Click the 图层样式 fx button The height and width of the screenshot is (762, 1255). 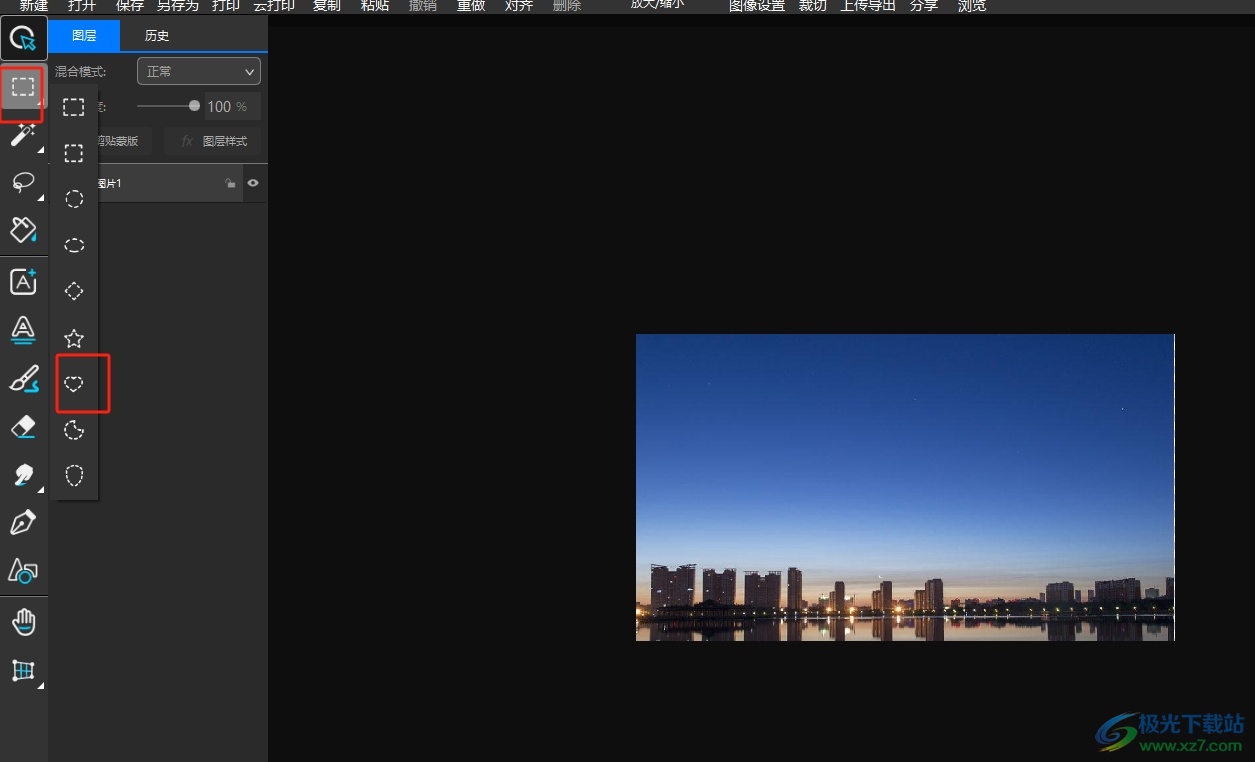click(x=213, y=141)
